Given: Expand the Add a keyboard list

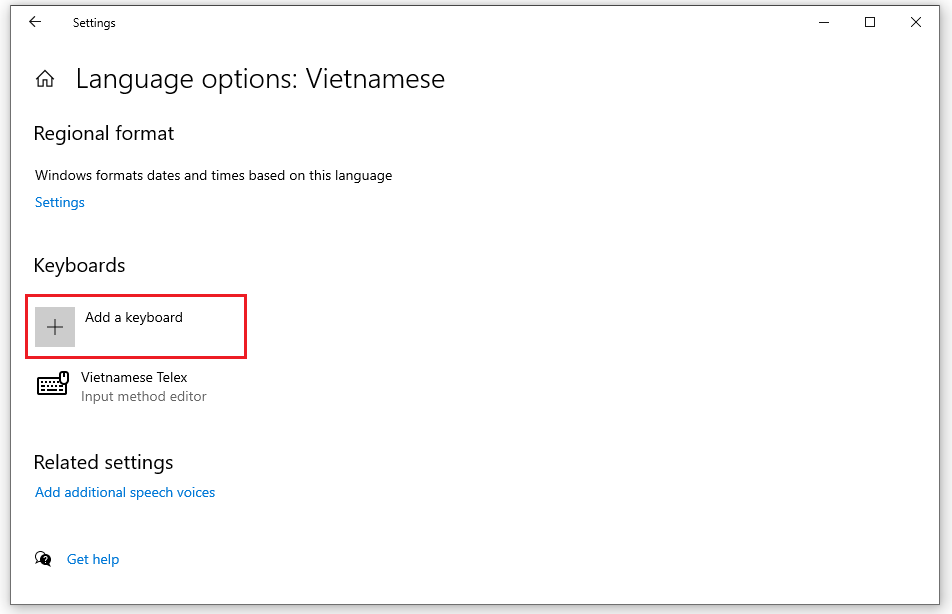Looking at the screenshot, I should click(x=135, y=326).
